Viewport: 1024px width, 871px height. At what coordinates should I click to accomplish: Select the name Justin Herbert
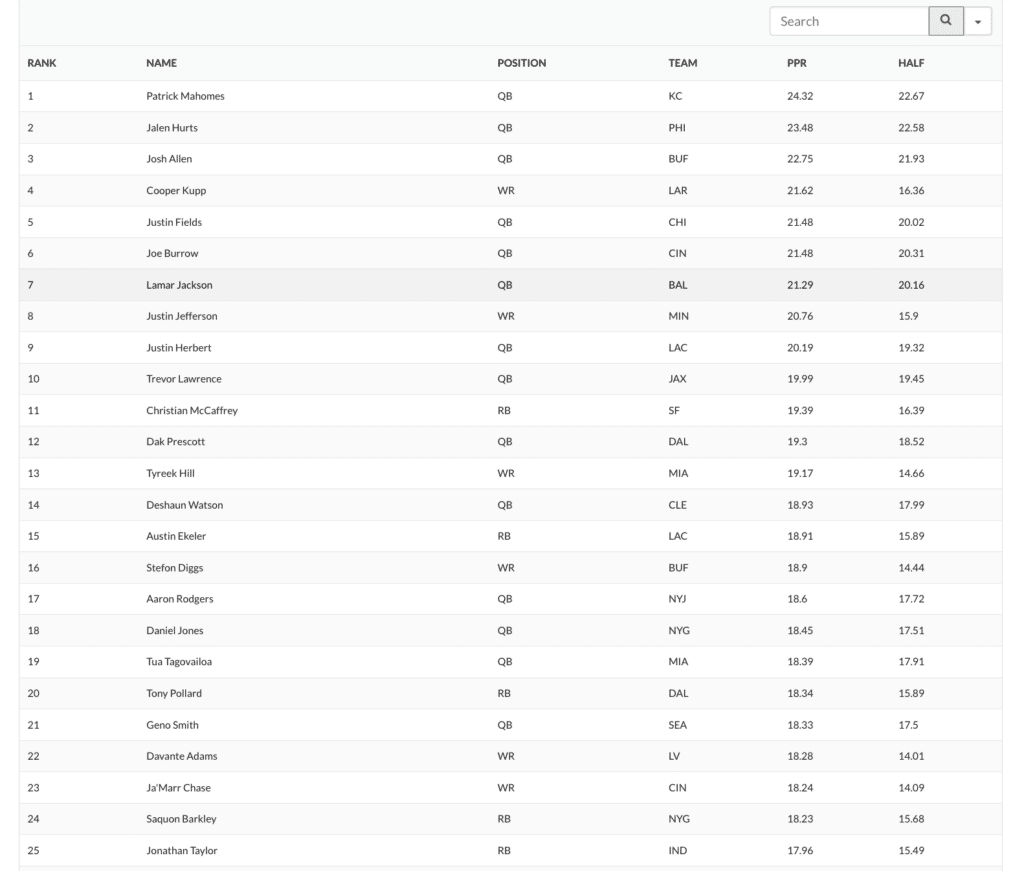[x=178, y=347]
